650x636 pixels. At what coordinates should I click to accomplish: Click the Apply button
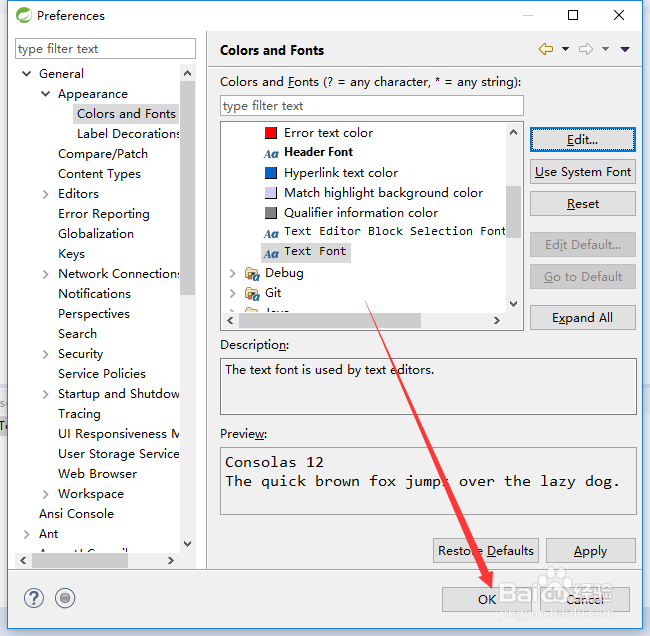(x=590, y=551)
